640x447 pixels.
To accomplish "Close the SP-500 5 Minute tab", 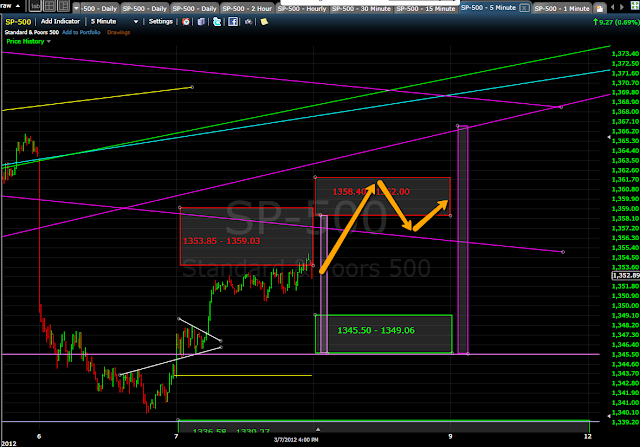I will click(x=524, y=8).
